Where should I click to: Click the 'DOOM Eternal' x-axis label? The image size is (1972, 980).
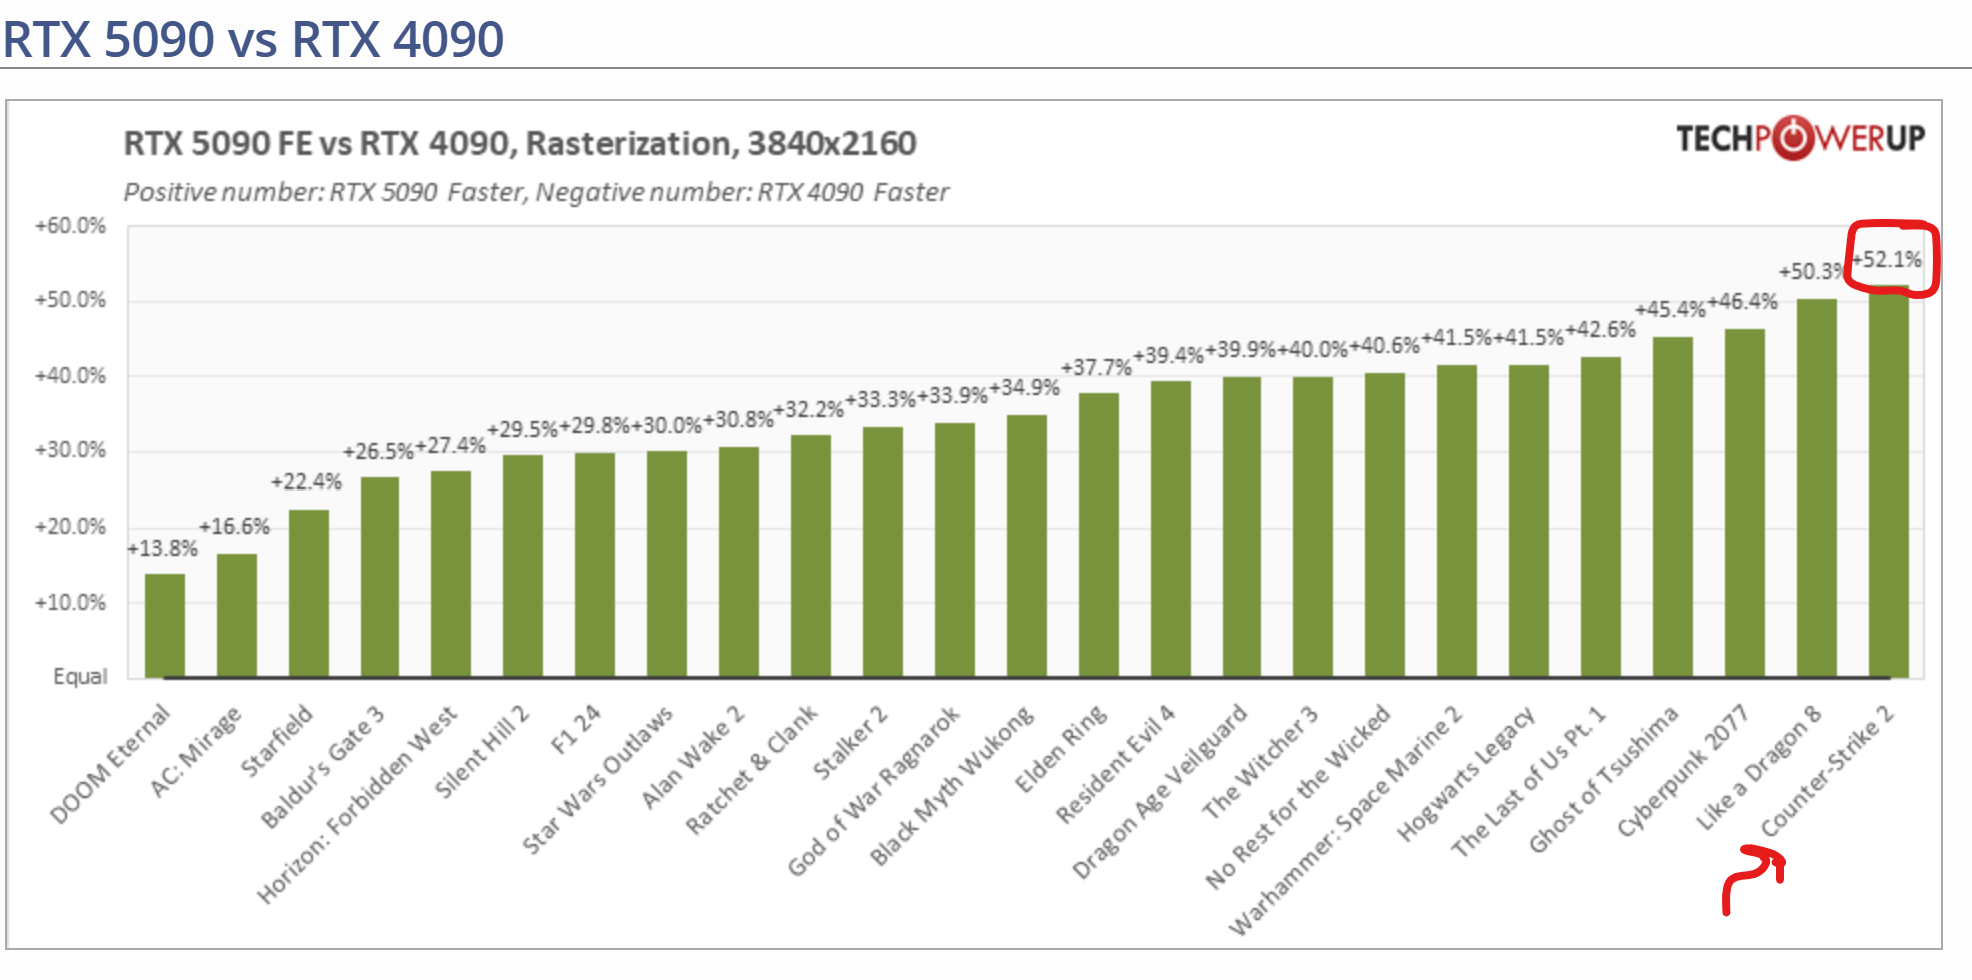(x=109, y=764)
